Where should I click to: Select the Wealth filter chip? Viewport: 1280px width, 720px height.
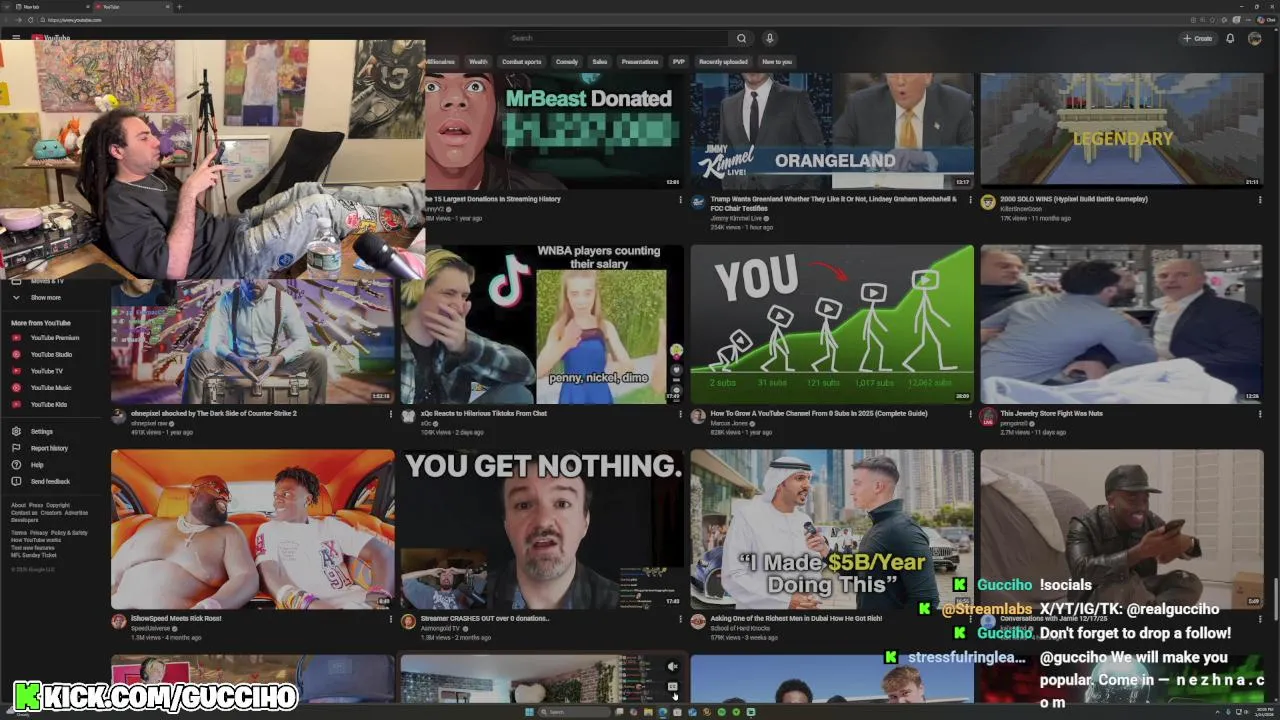479,62
